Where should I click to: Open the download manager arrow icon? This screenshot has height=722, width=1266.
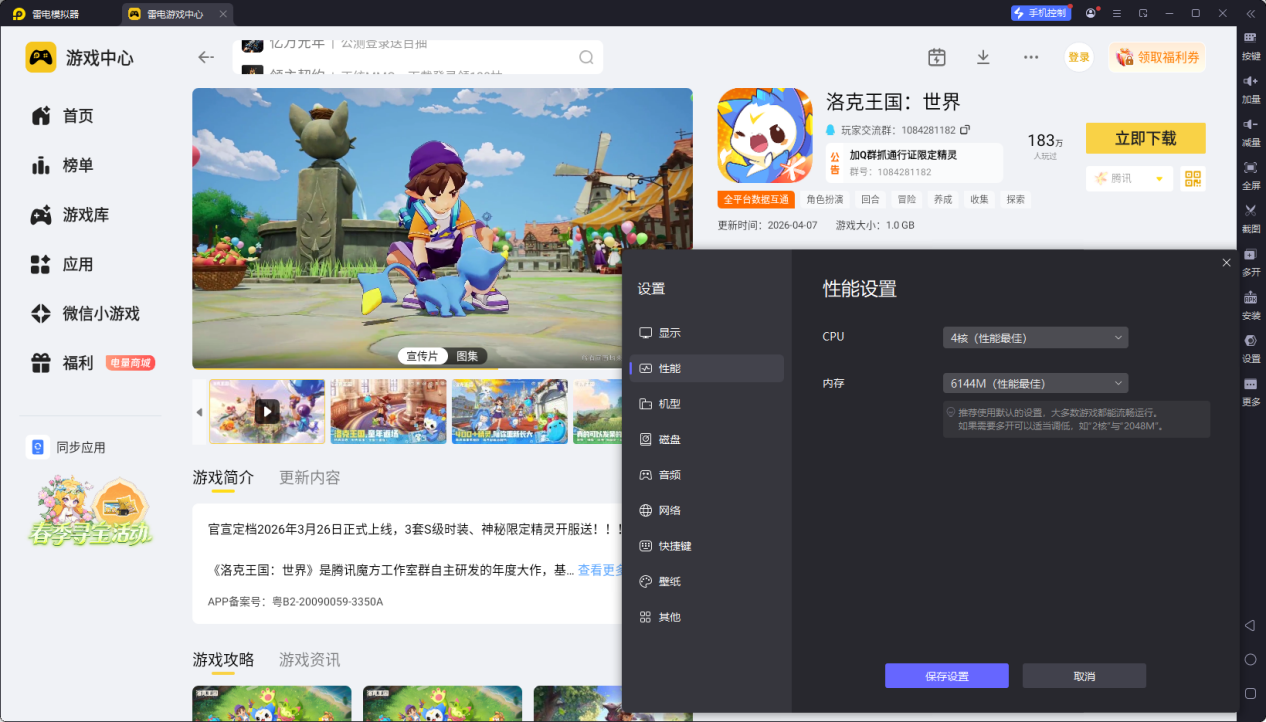[983, 57]
